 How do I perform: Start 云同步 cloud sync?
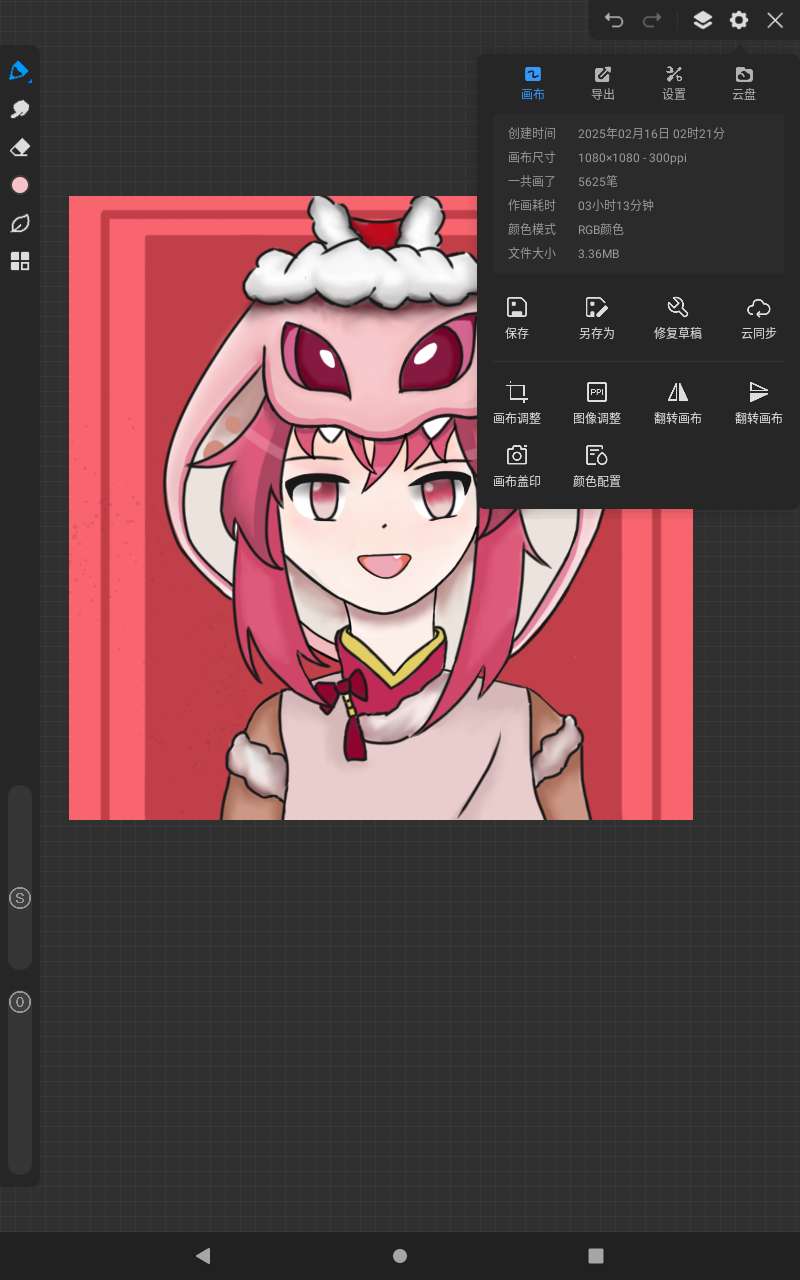click(x=758, y=318)
